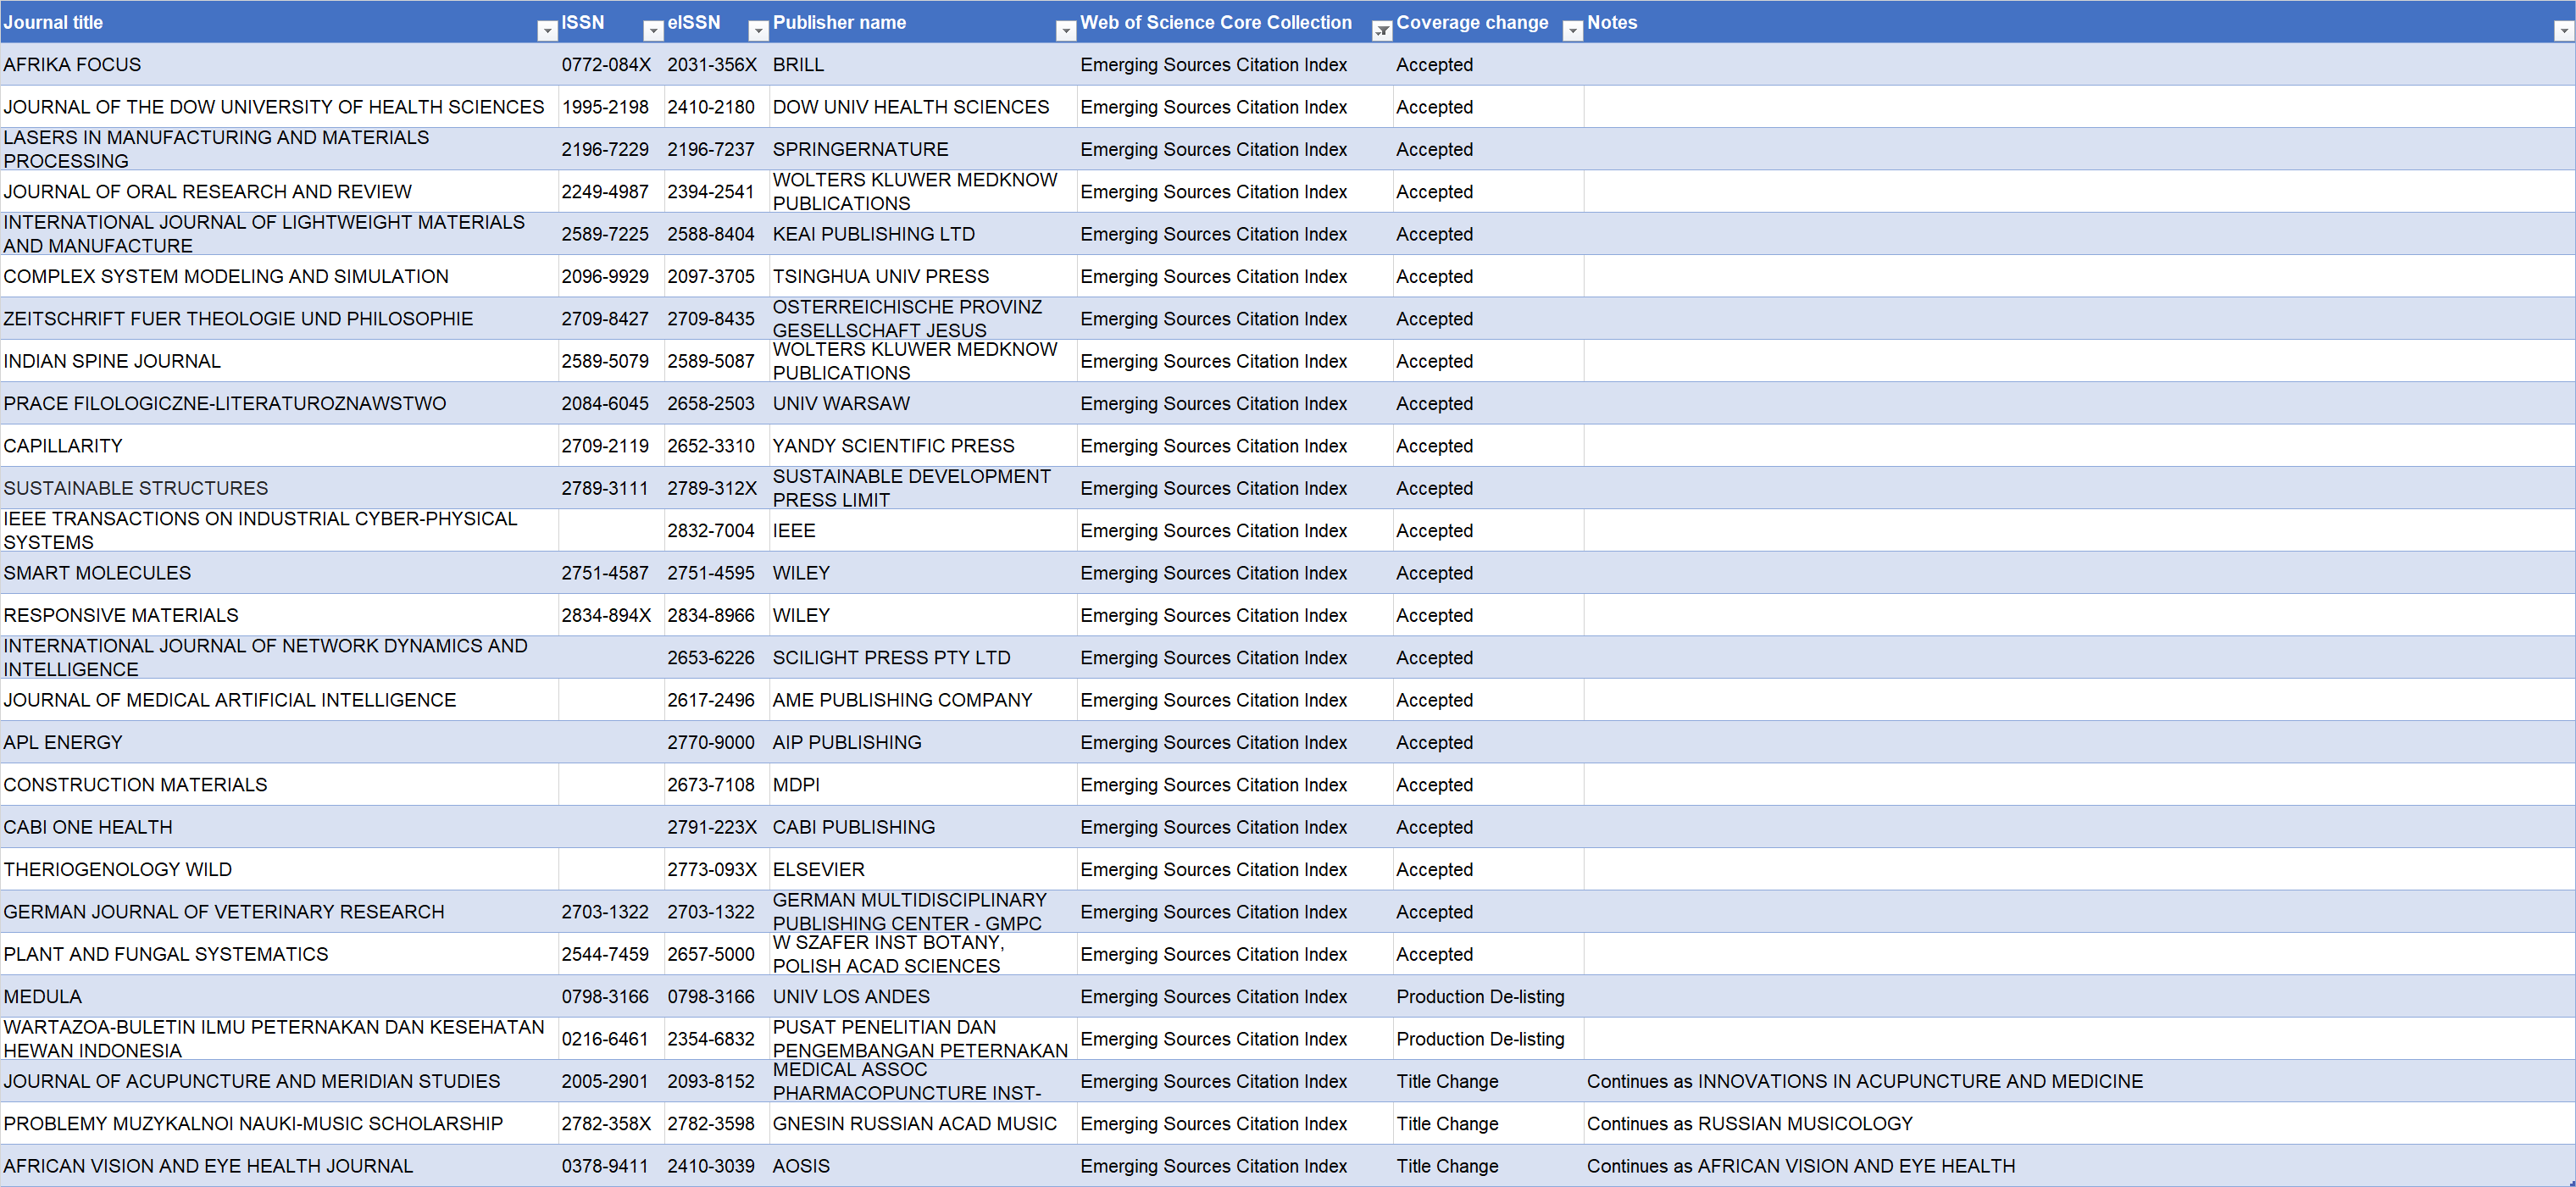The height and width of the screenshot is (1187, 2576).
Task: Open the ISSN column filter dropdown
Action: (653, 31)
